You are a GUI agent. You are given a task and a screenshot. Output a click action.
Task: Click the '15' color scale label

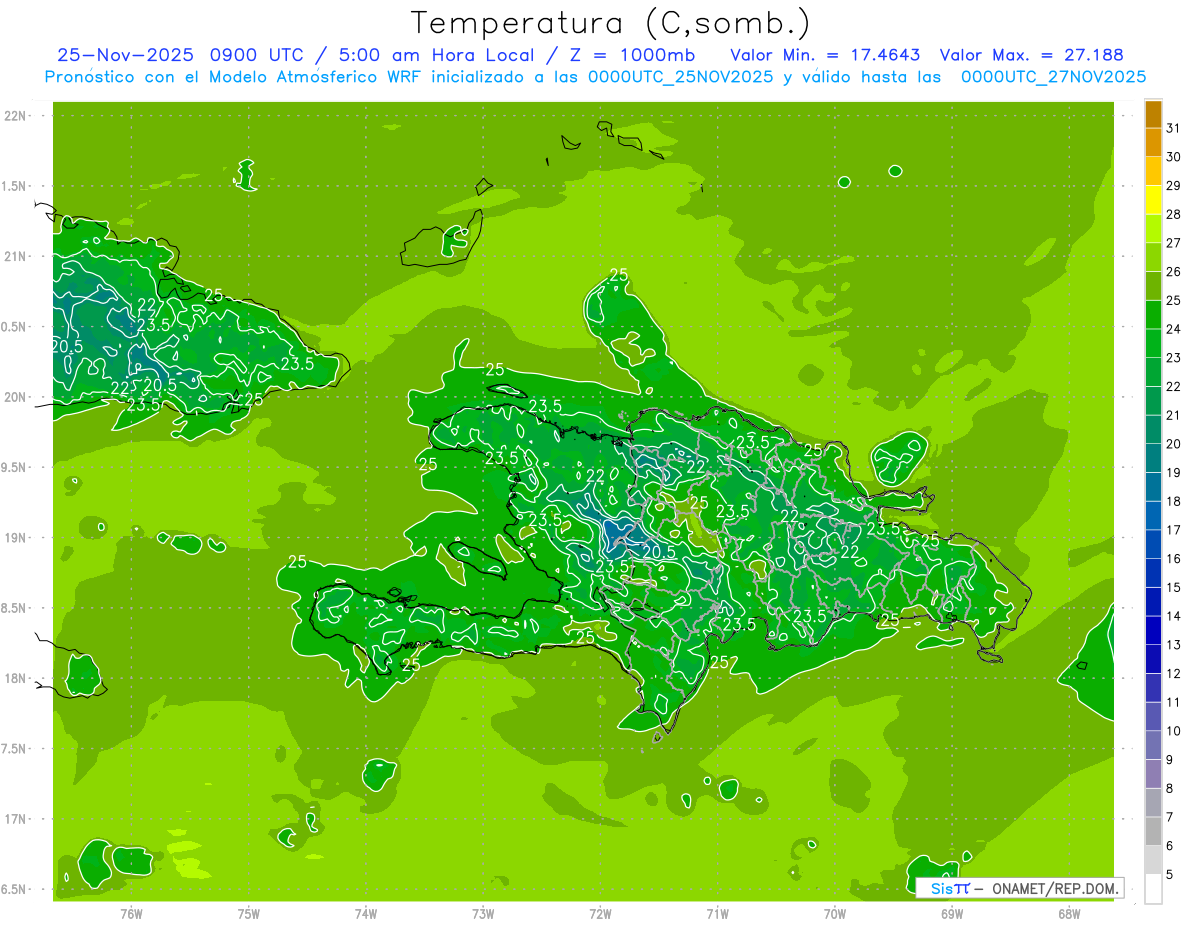click(x=1174, y=588)
